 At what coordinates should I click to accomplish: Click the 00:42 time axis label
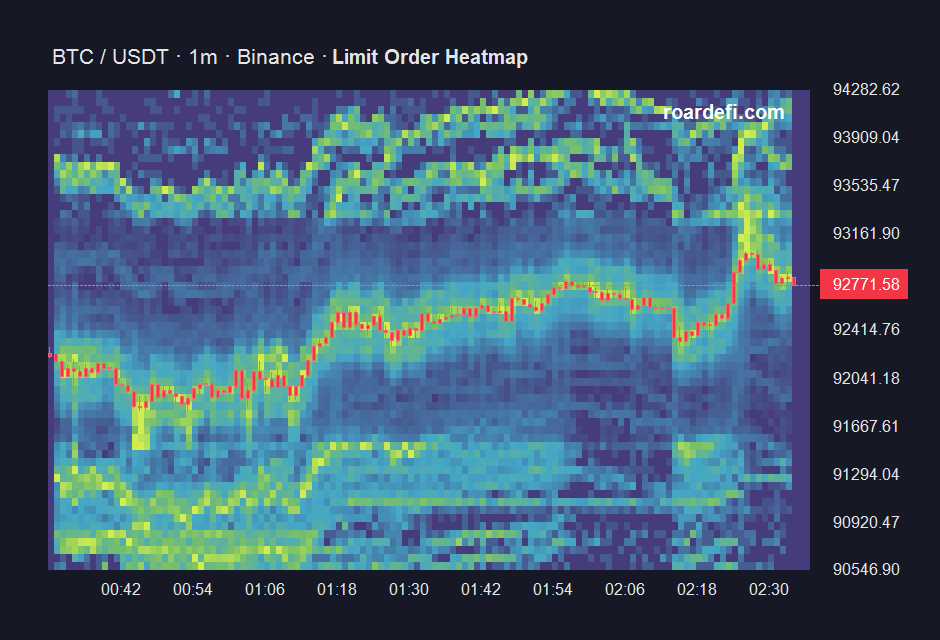[x=121, y=590]
